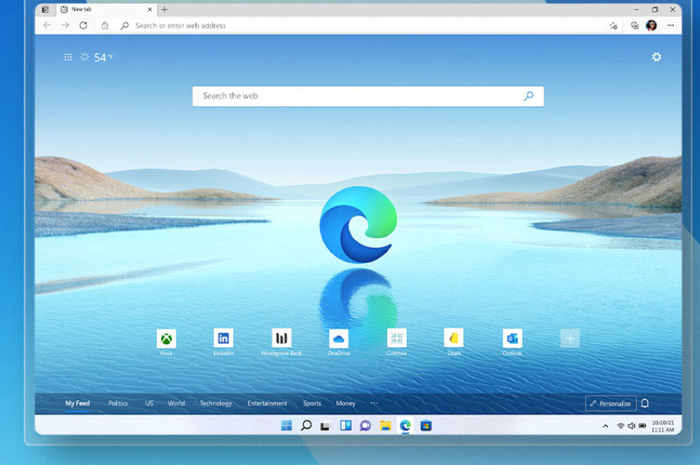Image resolution: width=700 pixels, height=465 pixels.
Task: Select the Entertainment feed tab
Action: pos(267,403)
